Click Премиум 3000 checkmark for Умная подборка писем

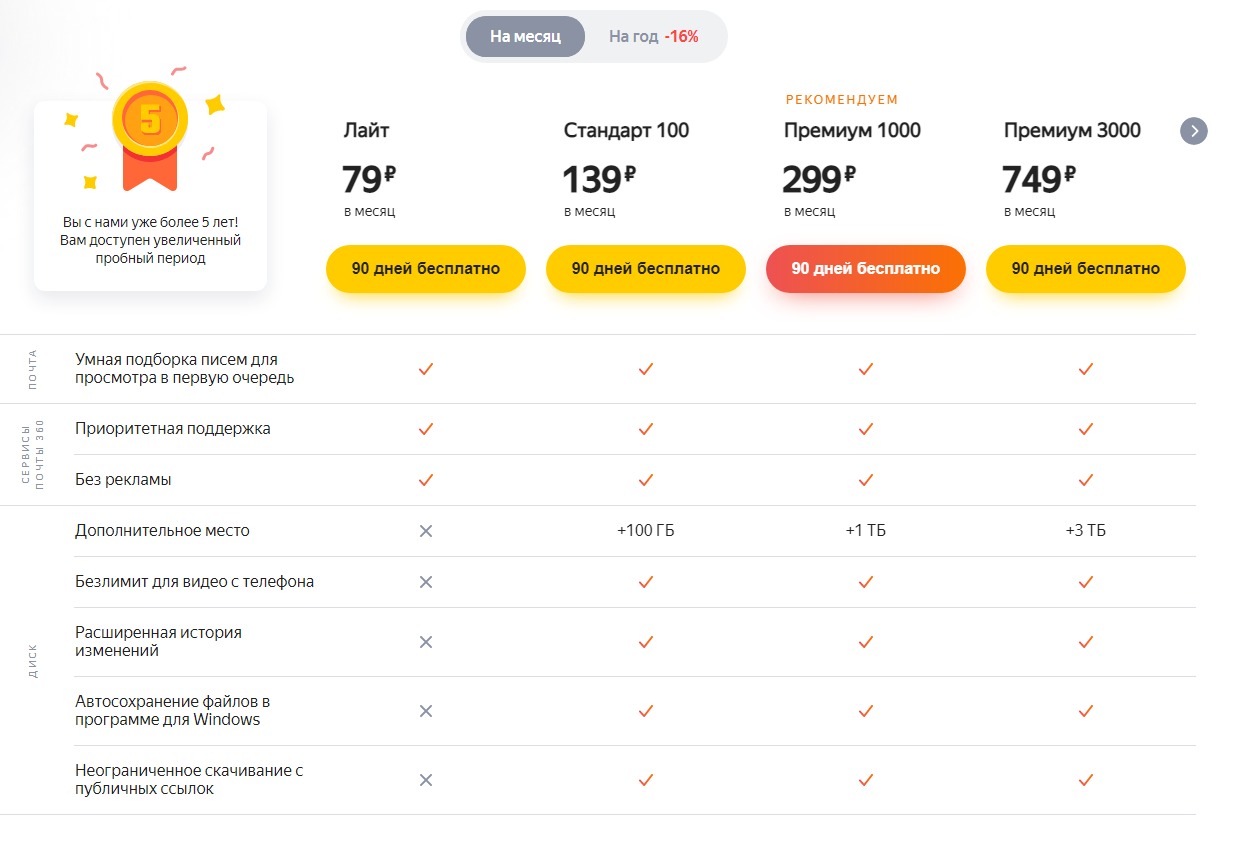[x=1086, y=369]
